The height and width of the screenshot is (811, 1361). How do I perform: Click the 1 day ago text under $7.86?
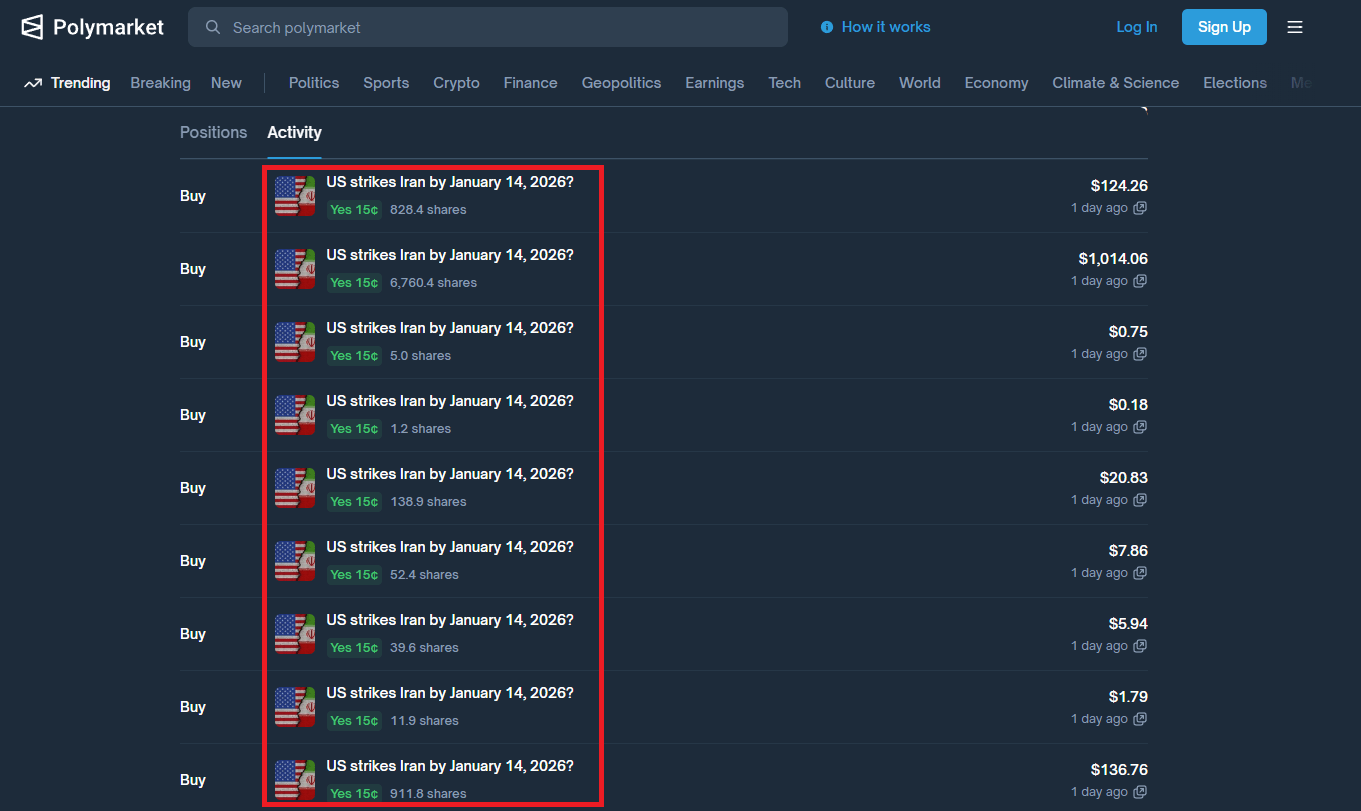tap(1099, 573)
